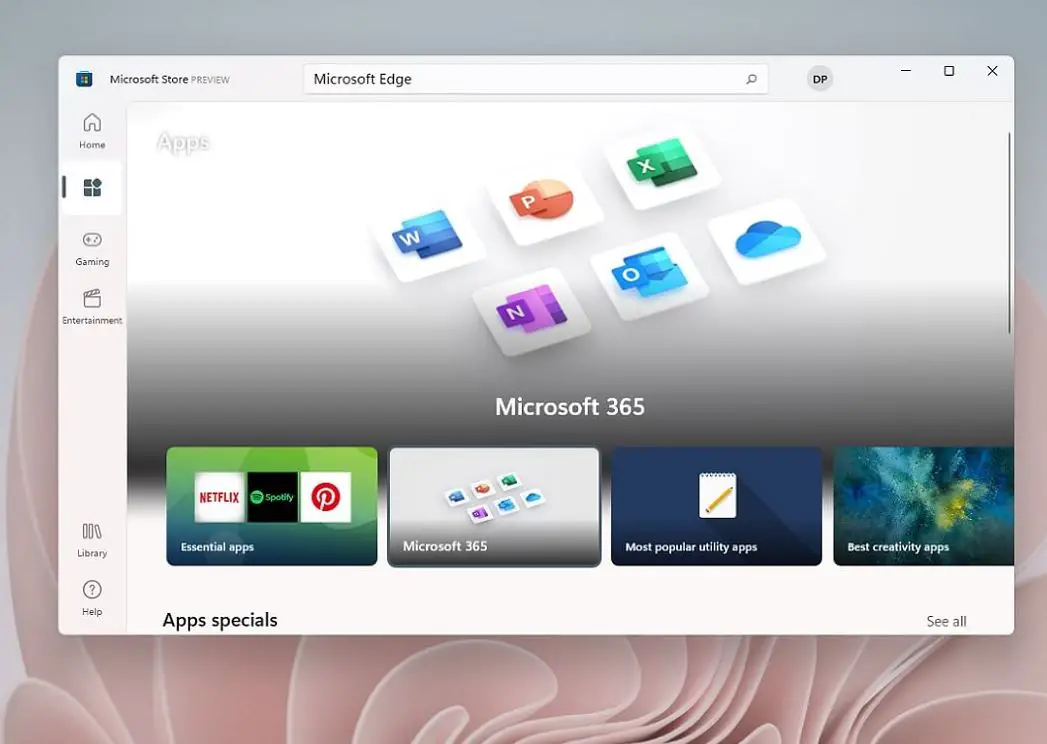The height and width of the screenshot is (744, 1047).
Task: Click the PowerPoint icon in banner
Action: tap(542, 199)
